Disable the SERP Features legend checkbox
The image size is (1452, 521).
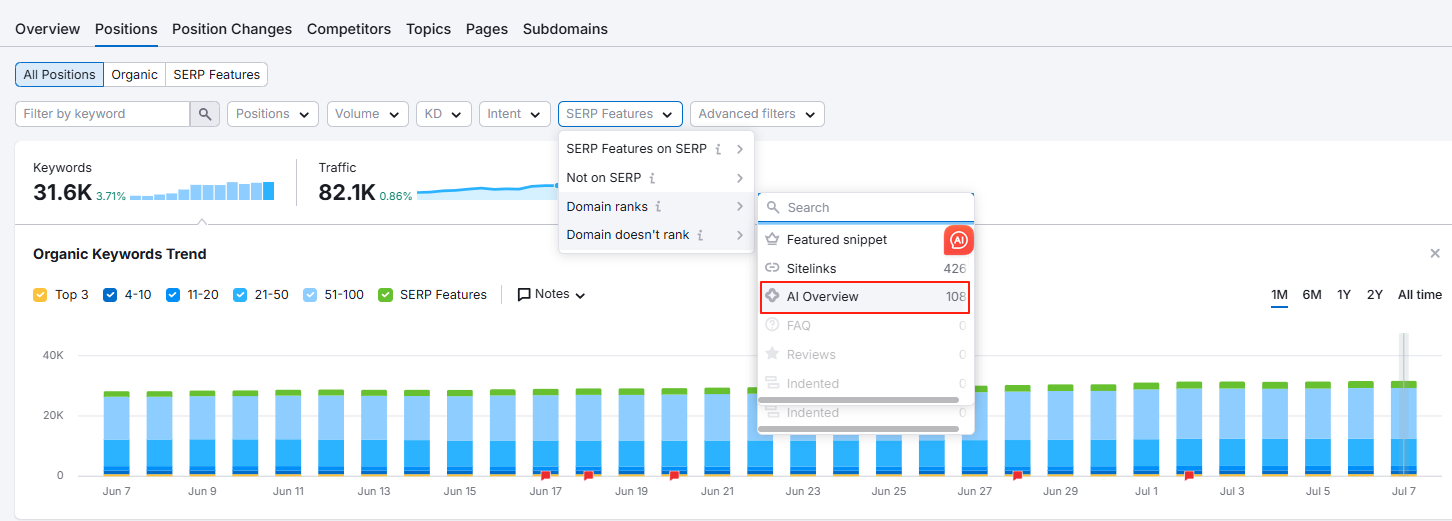(x=385, y=295)
